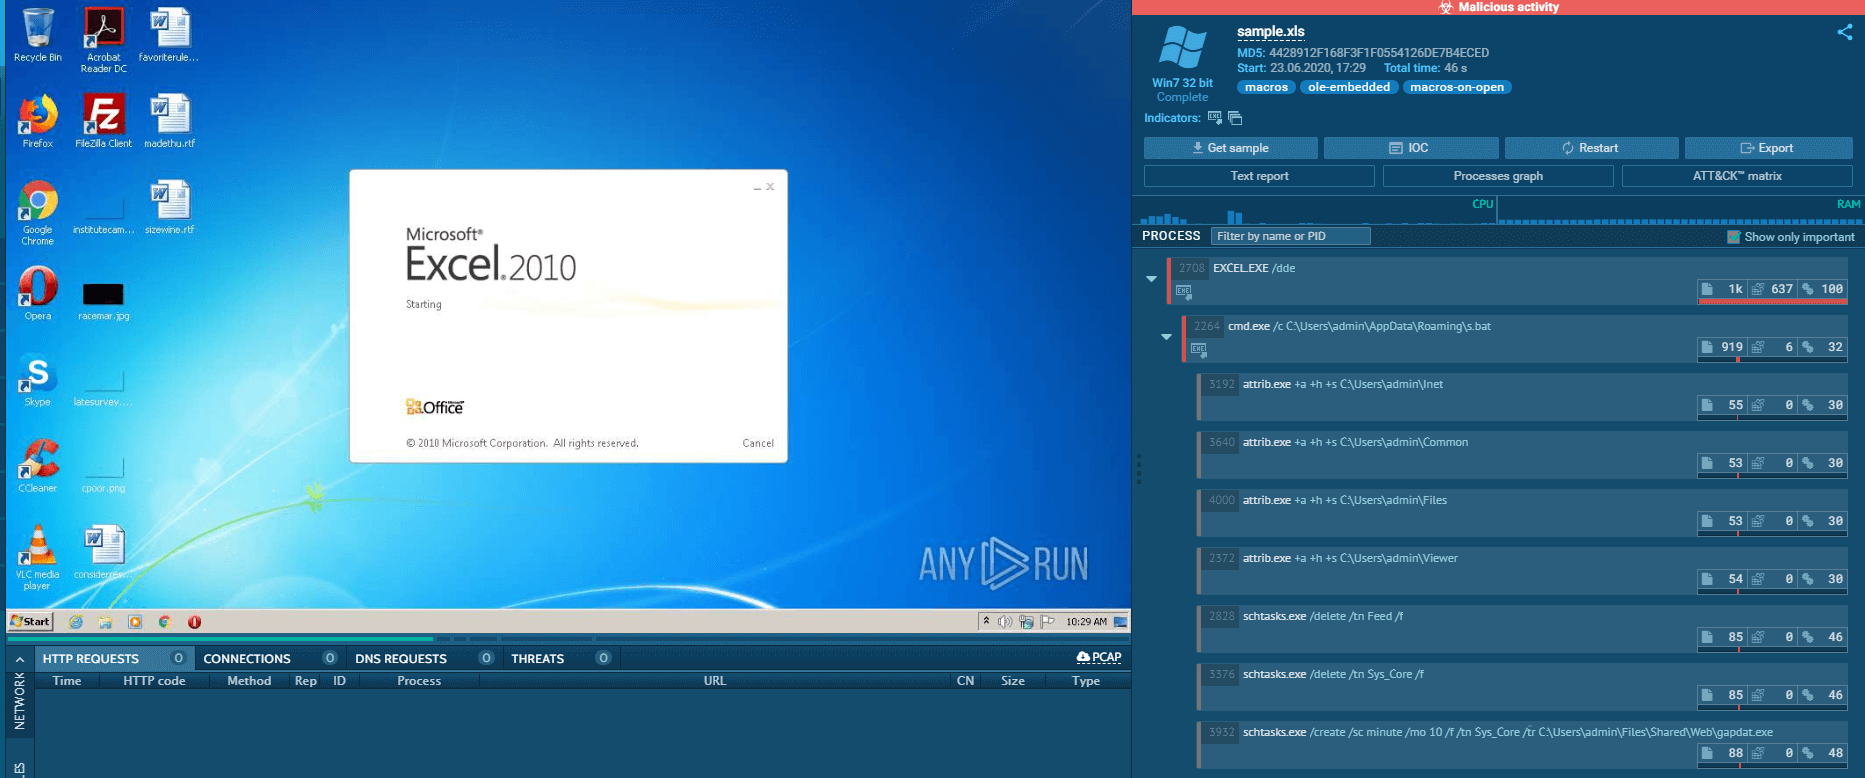Select the Acrobat Reader DC desktop icon
Viewport: 1865px width, 778px height.
click(104, 40)
